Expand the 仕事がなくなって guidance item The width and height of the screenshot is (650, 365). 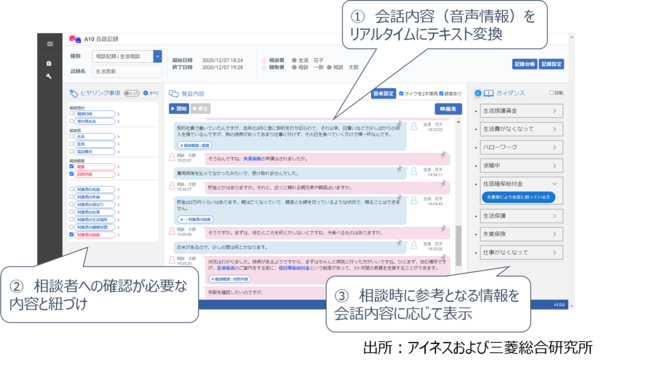[521, 253]
